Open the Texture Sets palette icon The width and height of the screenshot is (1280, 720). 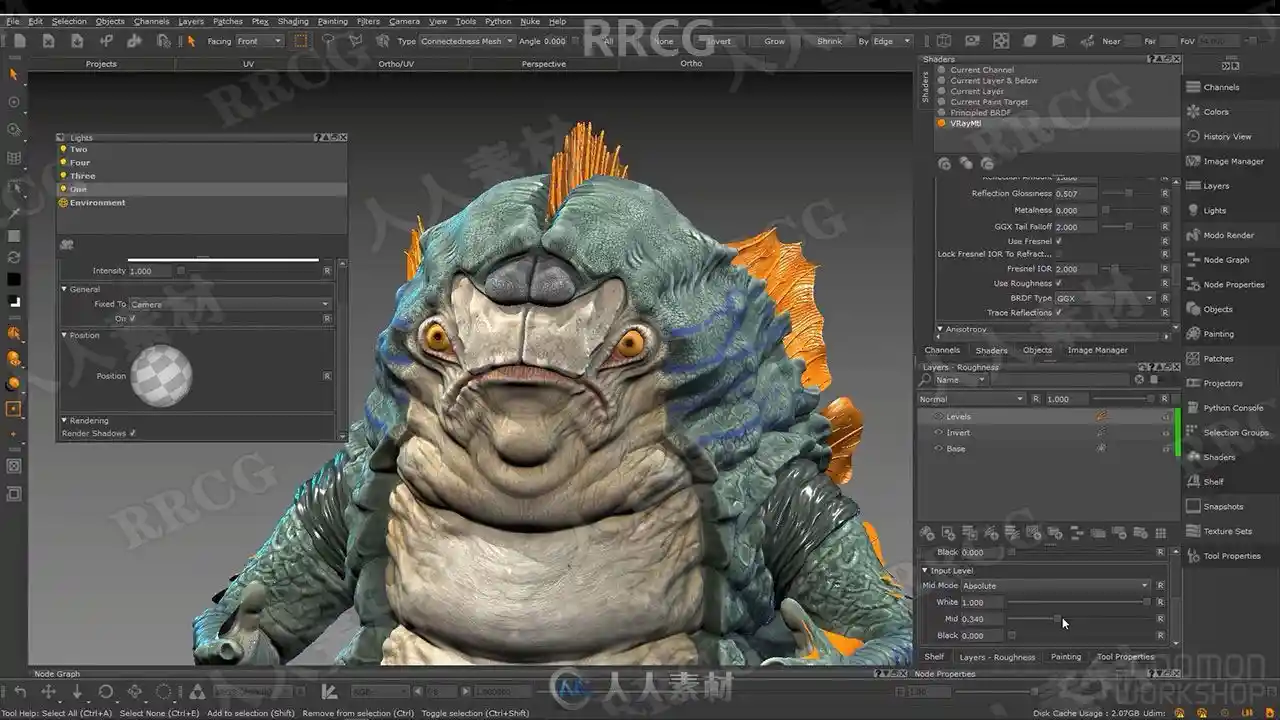(1193, 531)
